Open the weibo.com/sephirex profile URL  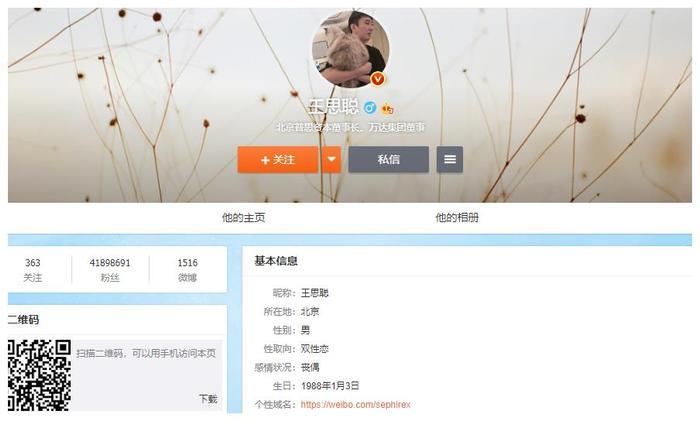point(355,404)
